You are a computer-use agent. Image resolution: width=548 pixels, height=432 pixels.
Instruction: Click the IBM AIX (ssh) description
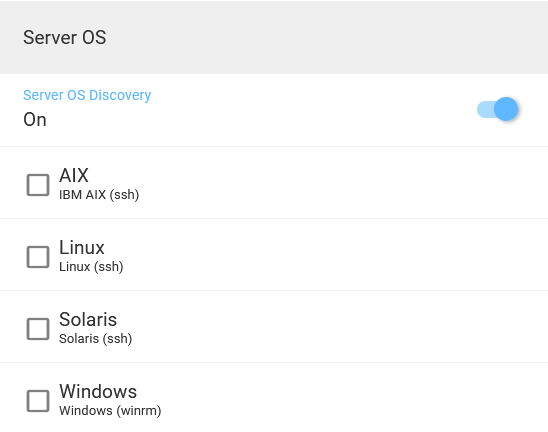pyautogui.click(x=99, y=195)
